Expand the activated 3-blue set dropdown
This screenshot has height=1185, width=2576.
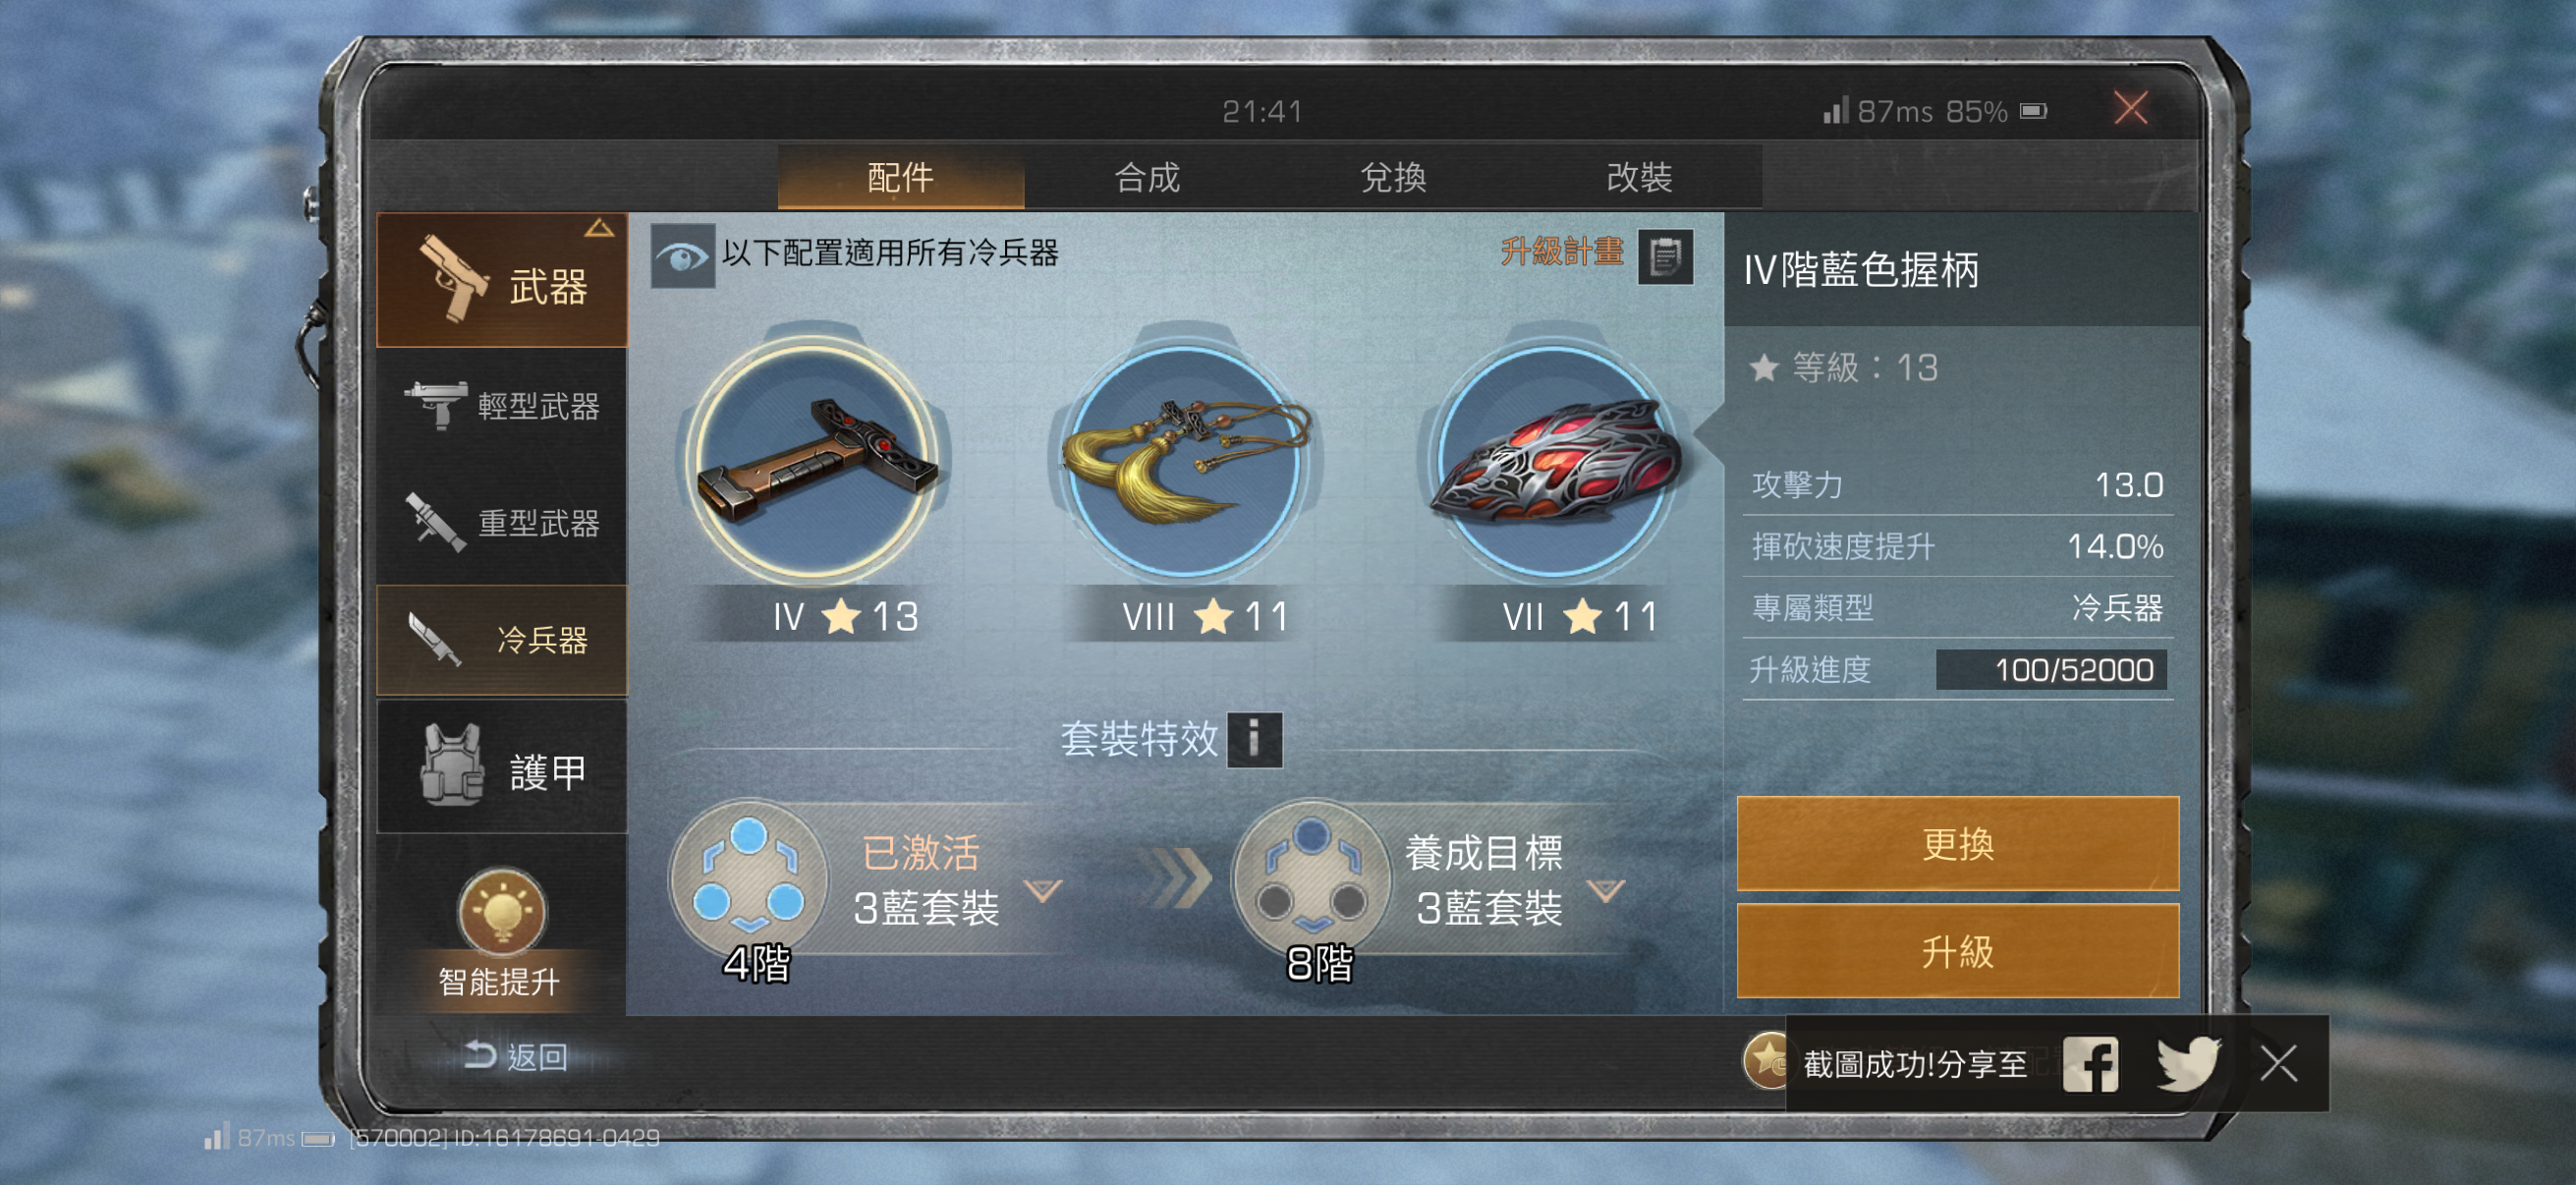click(x=1043, y=890)
